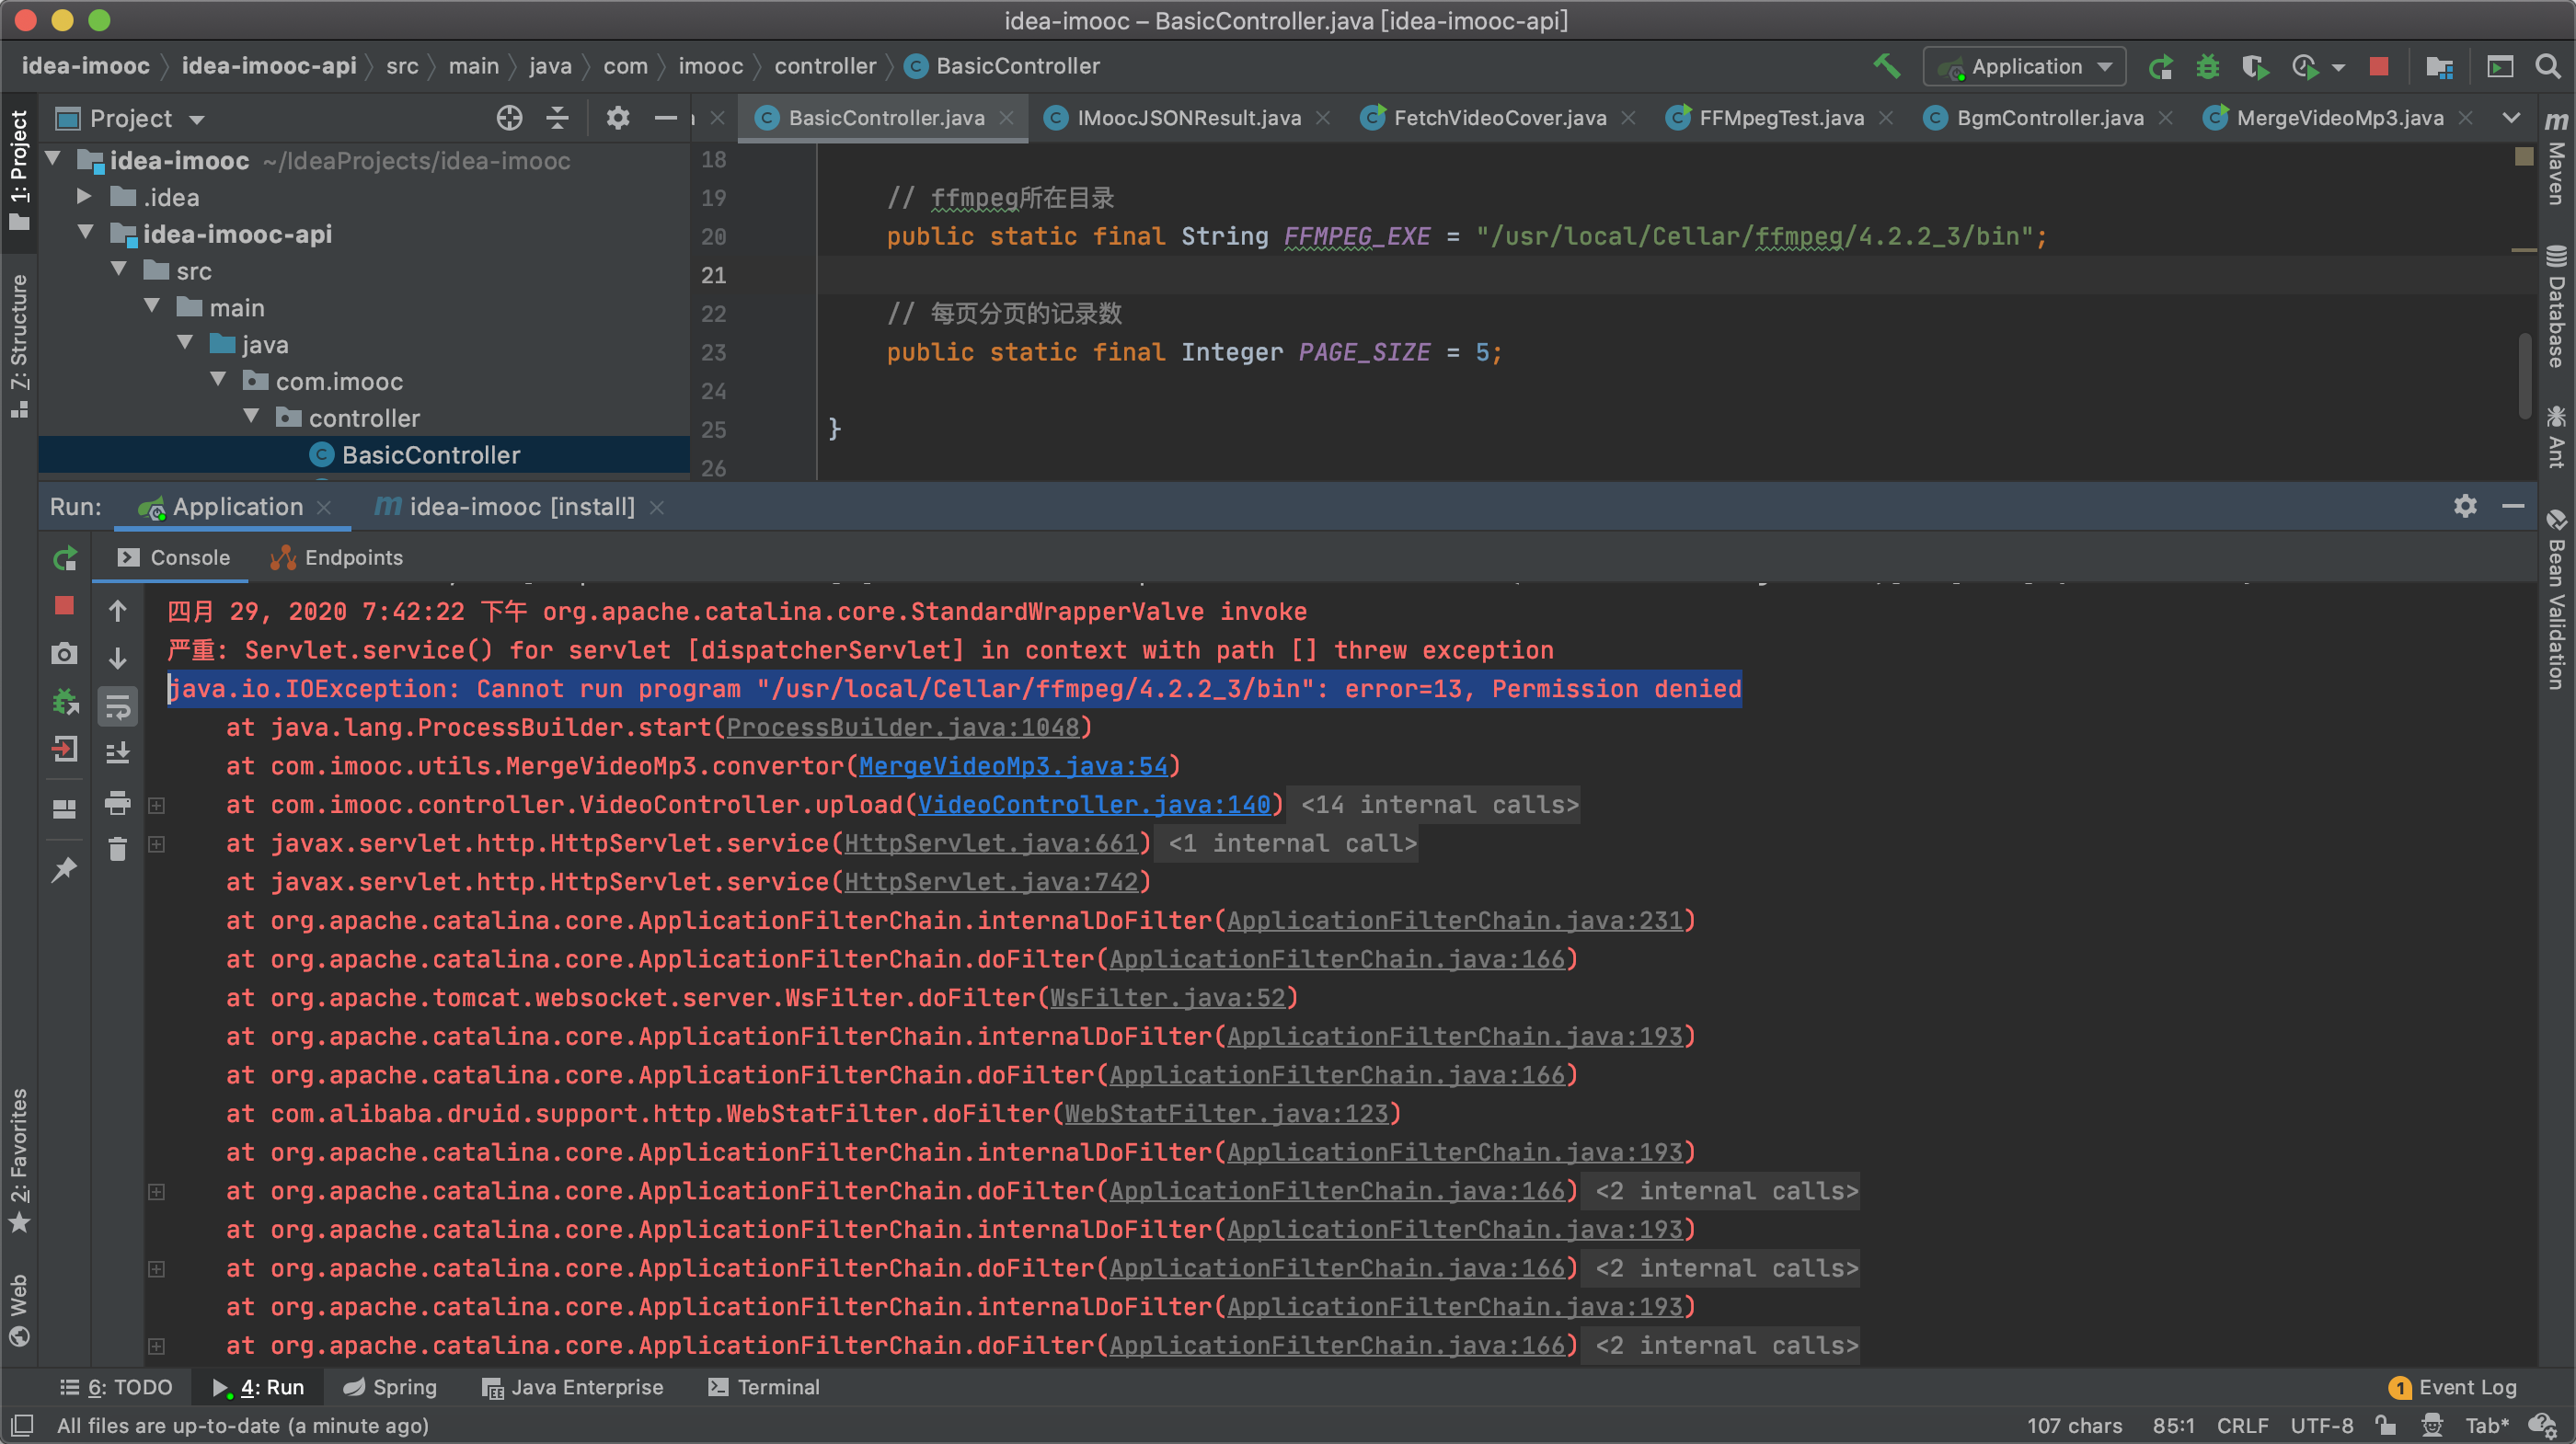Start debugging with the bug icon
The width and height of the screenshot is (2576, 1444).
(2207, 67)
